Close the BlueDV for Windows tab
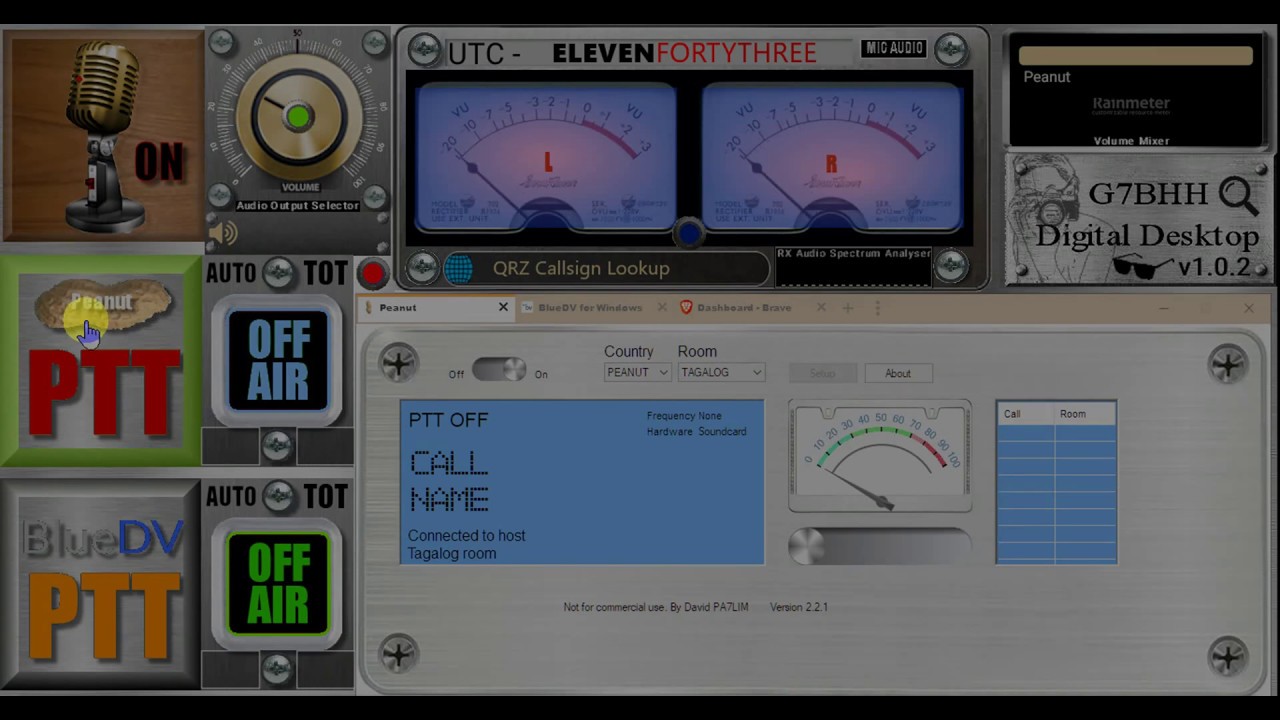Viewport: 1280px width, 720px height. [662, 307]
